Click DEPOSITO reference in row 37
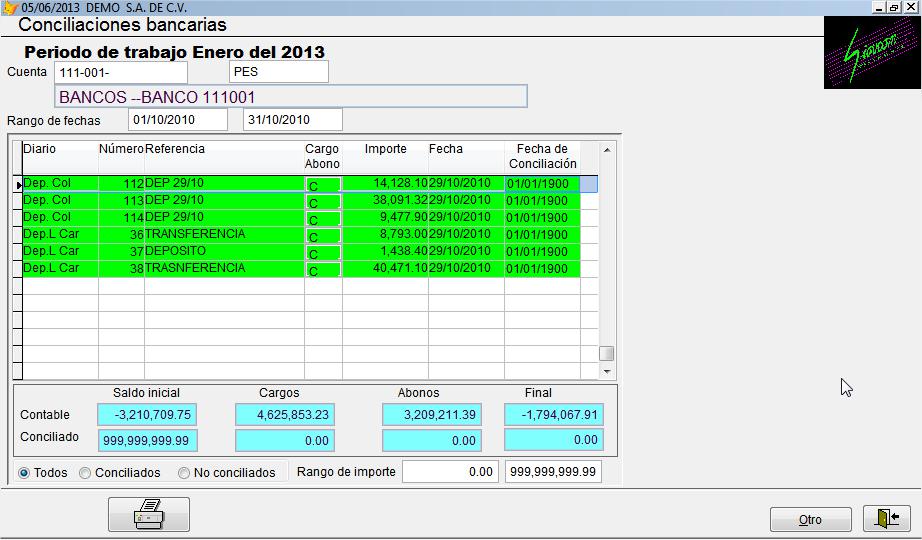The height and width of the screenshot is (540, 922). [224, 252]
